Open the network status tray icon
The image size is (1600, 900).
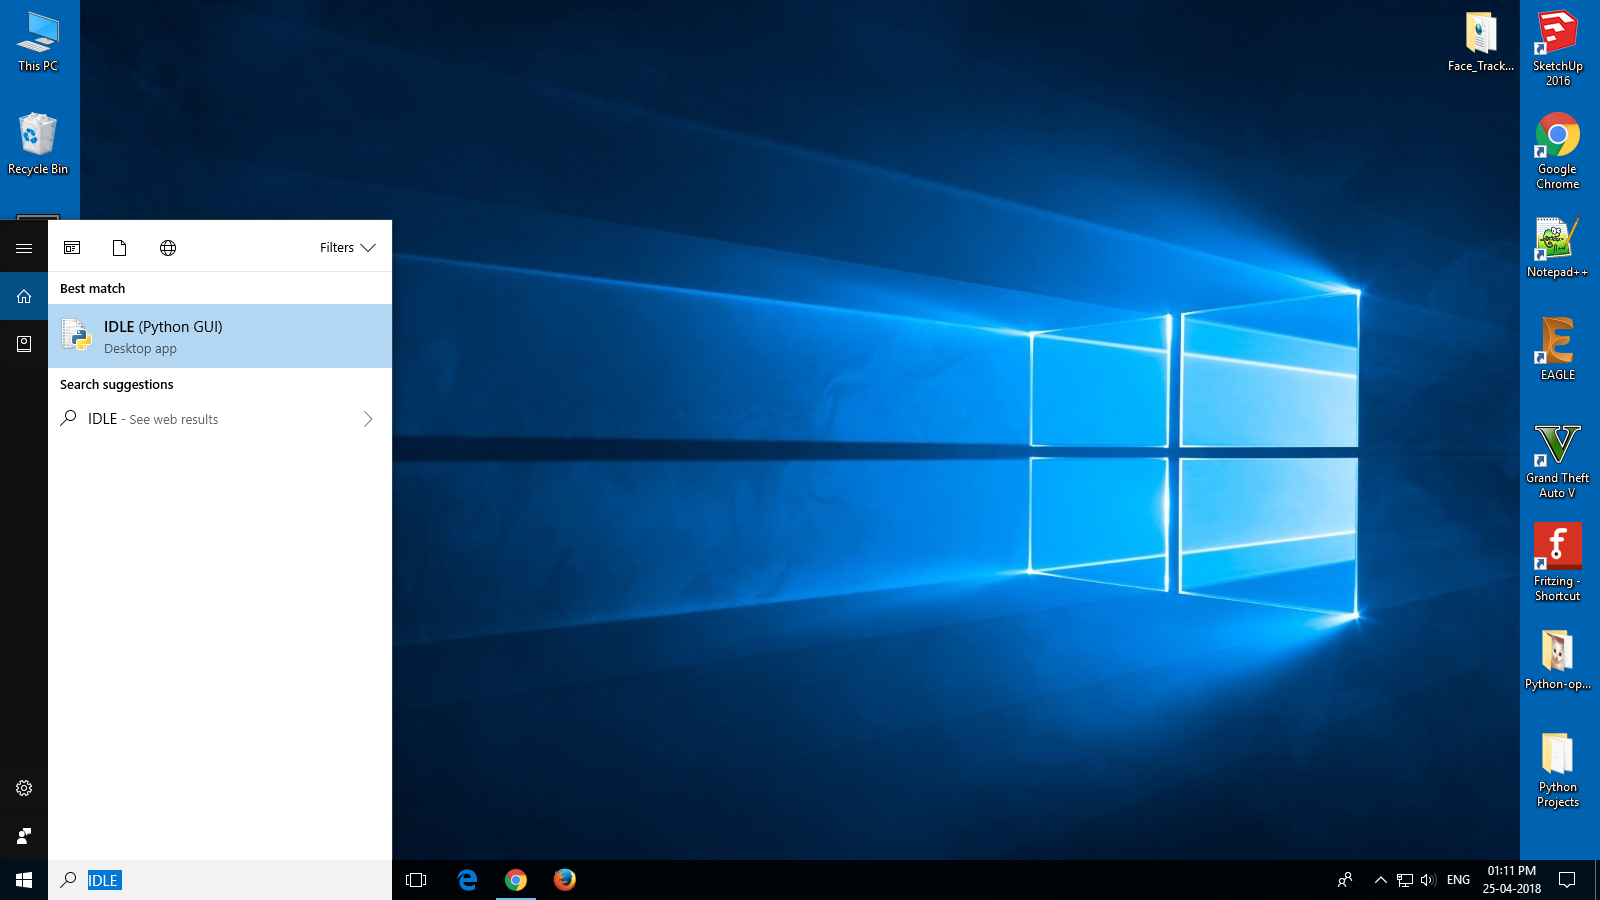pos(1405,880)
